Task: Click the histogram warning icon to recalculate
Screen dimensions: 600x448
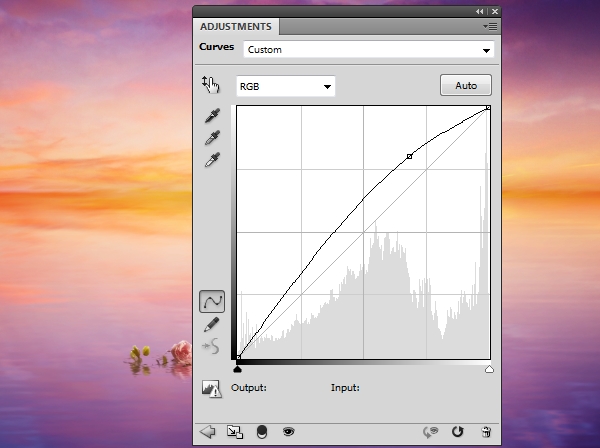Action: pos(211,389)
